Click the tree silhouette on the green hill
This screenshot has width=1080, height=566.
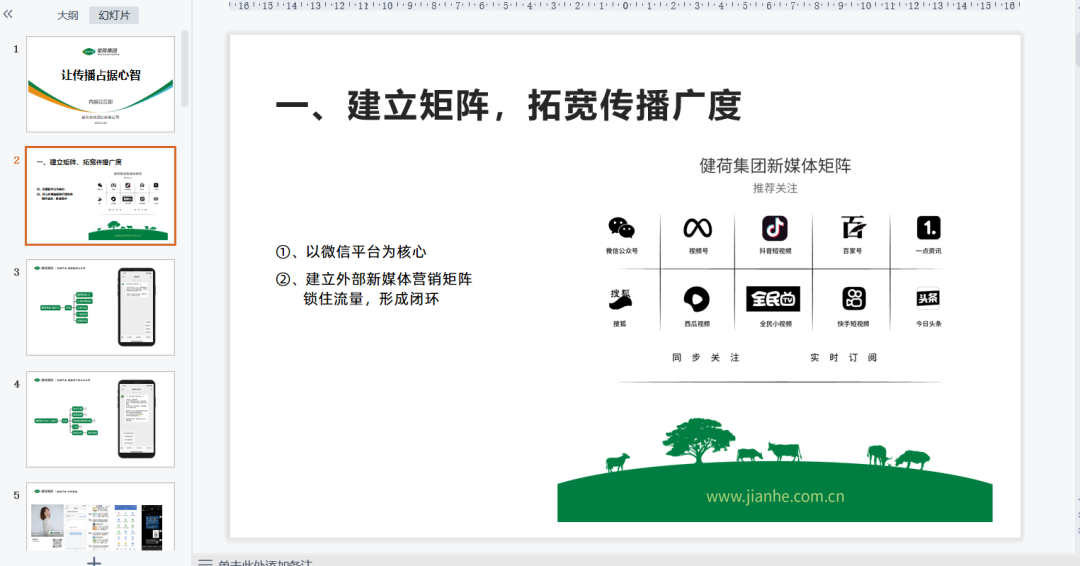coord(698,441)
